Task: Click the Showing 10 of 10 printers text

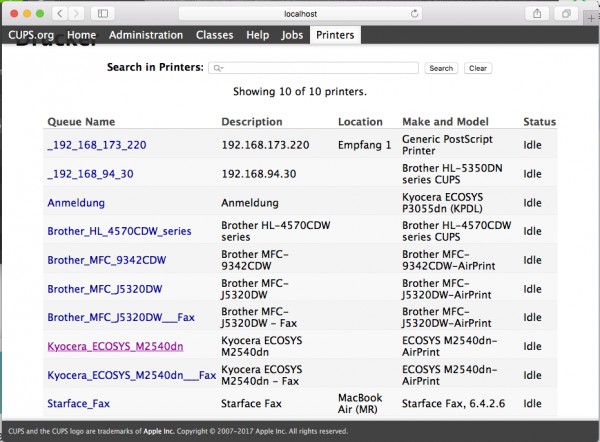Action: point(300,91)
